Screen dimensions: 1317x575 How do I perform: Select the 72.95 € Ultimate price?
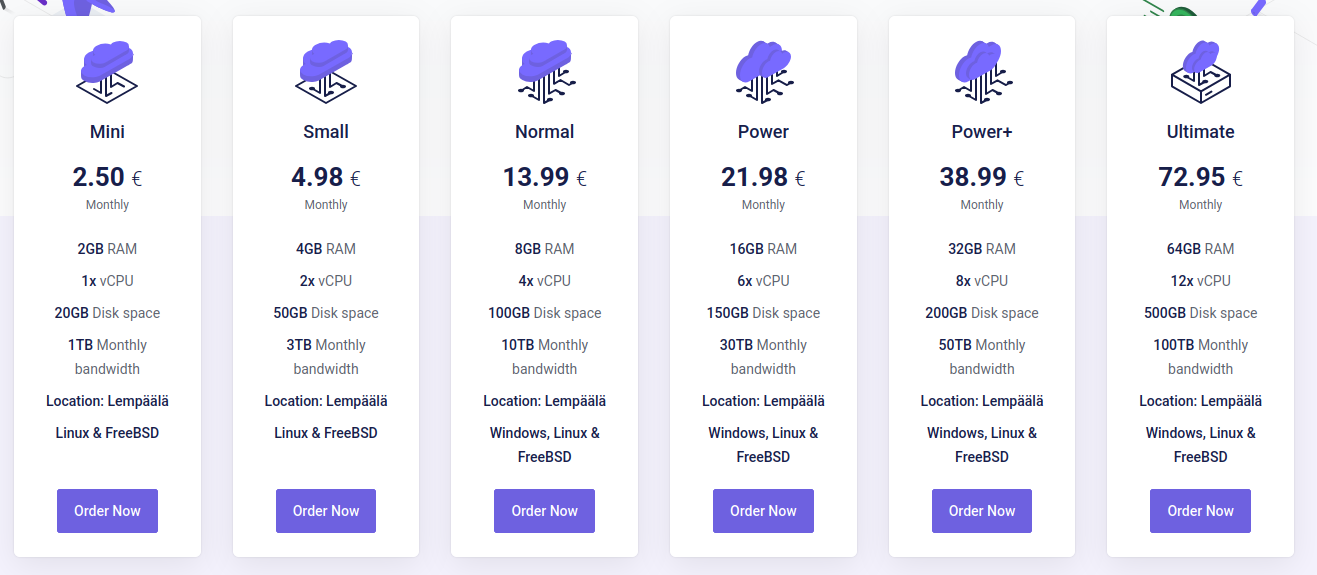coord(1200,177)
